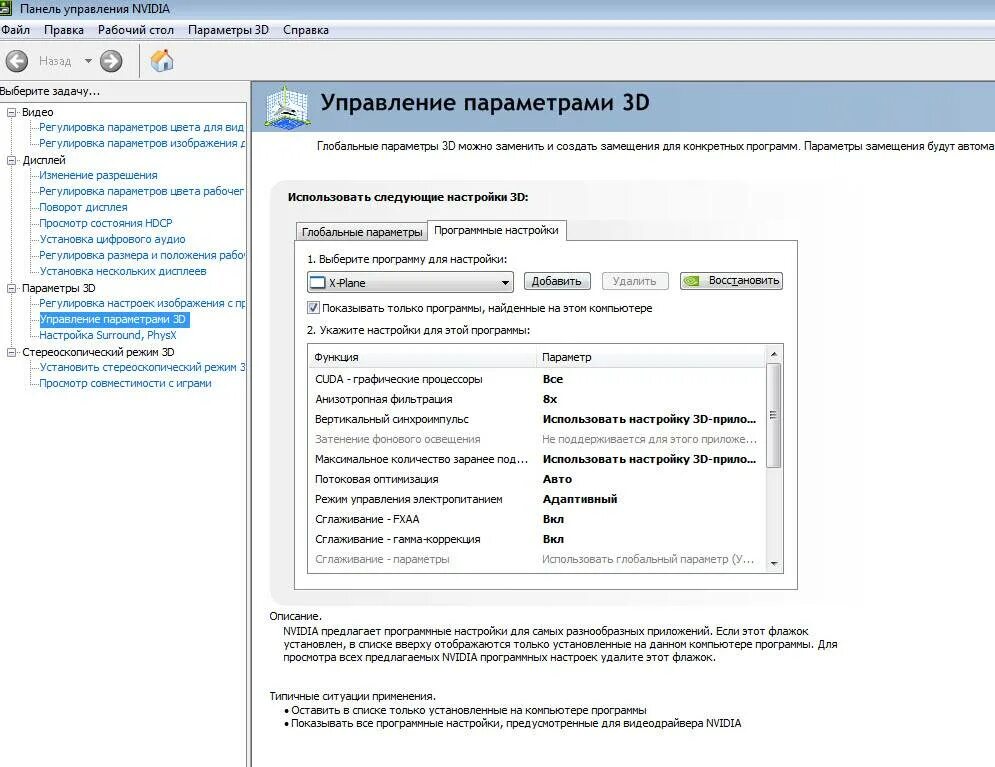The height and width of the screenshot is (767, 995).
Task: Open Поворот дисплея task
Action: pyautogui.click(x=83, y=207)
